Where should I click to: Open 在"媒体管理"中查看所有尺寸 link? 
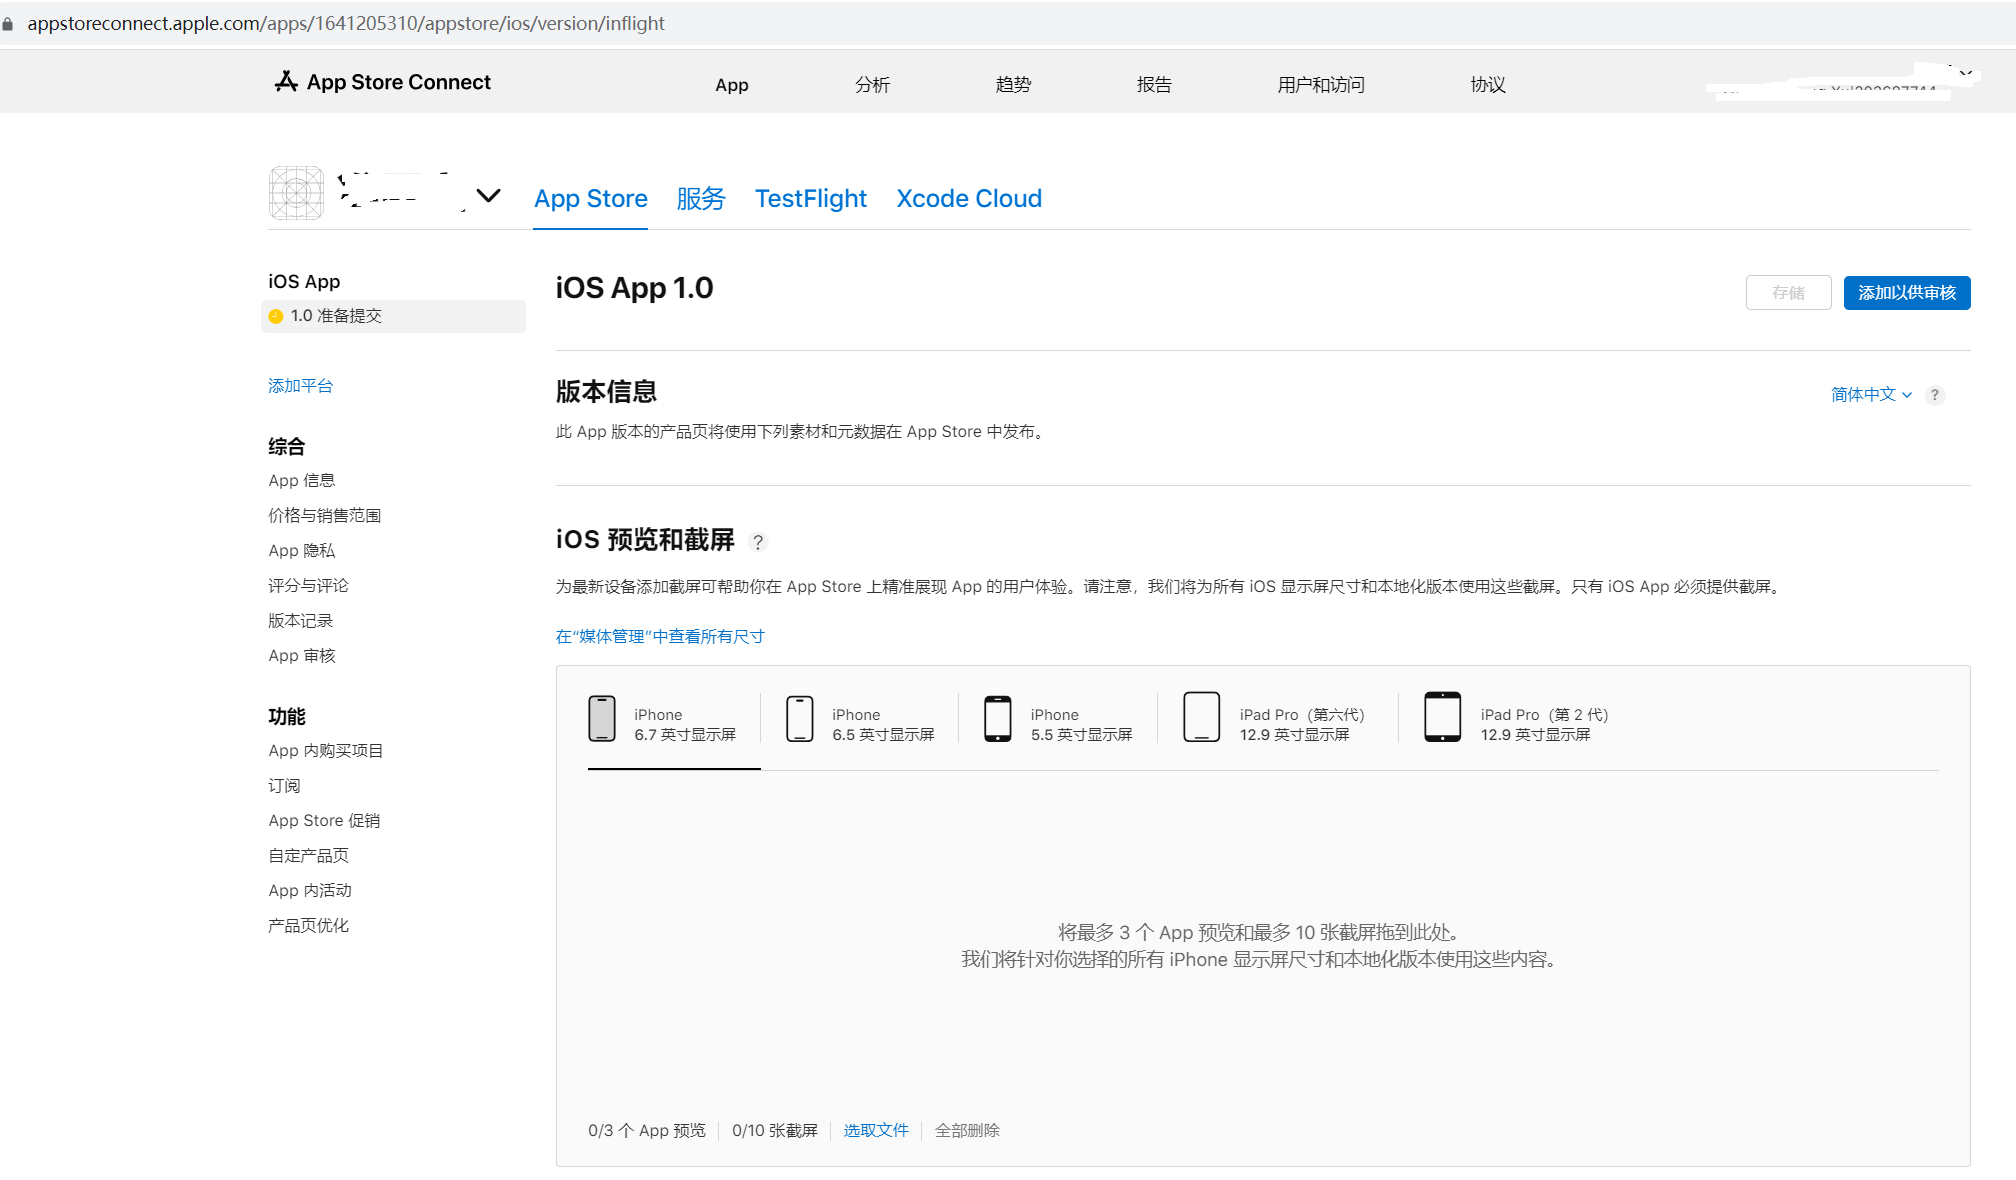pyautogui.click(x=660, y=637)
